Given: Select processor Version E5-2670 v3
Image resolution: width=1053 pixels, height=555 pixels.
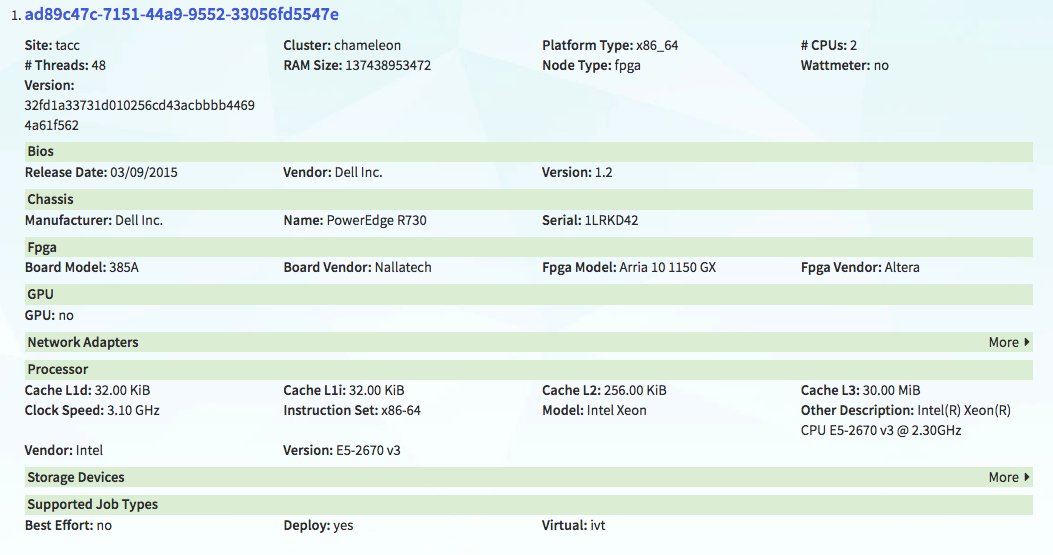Looking at the screenshot, I should 368,450.
